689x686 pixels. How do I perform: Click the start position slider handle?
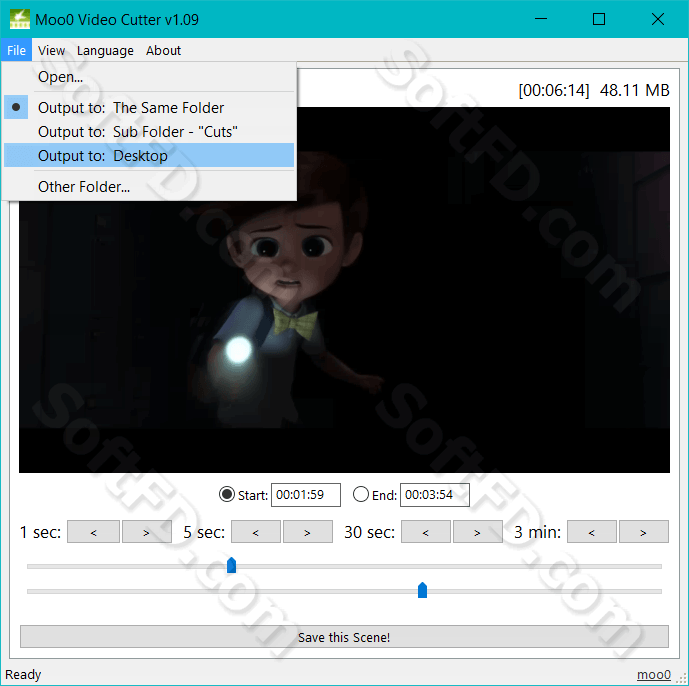pos(232,565)
